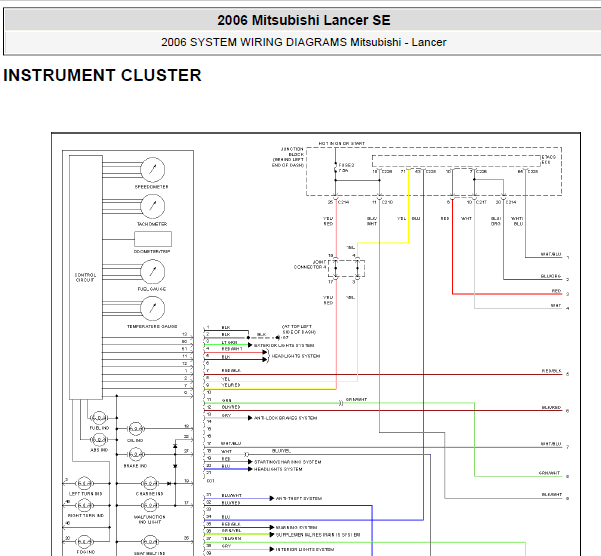Click the FUEL IND lamp symbol
This screenshot has height=556, width=601.
tap(99, 418)
